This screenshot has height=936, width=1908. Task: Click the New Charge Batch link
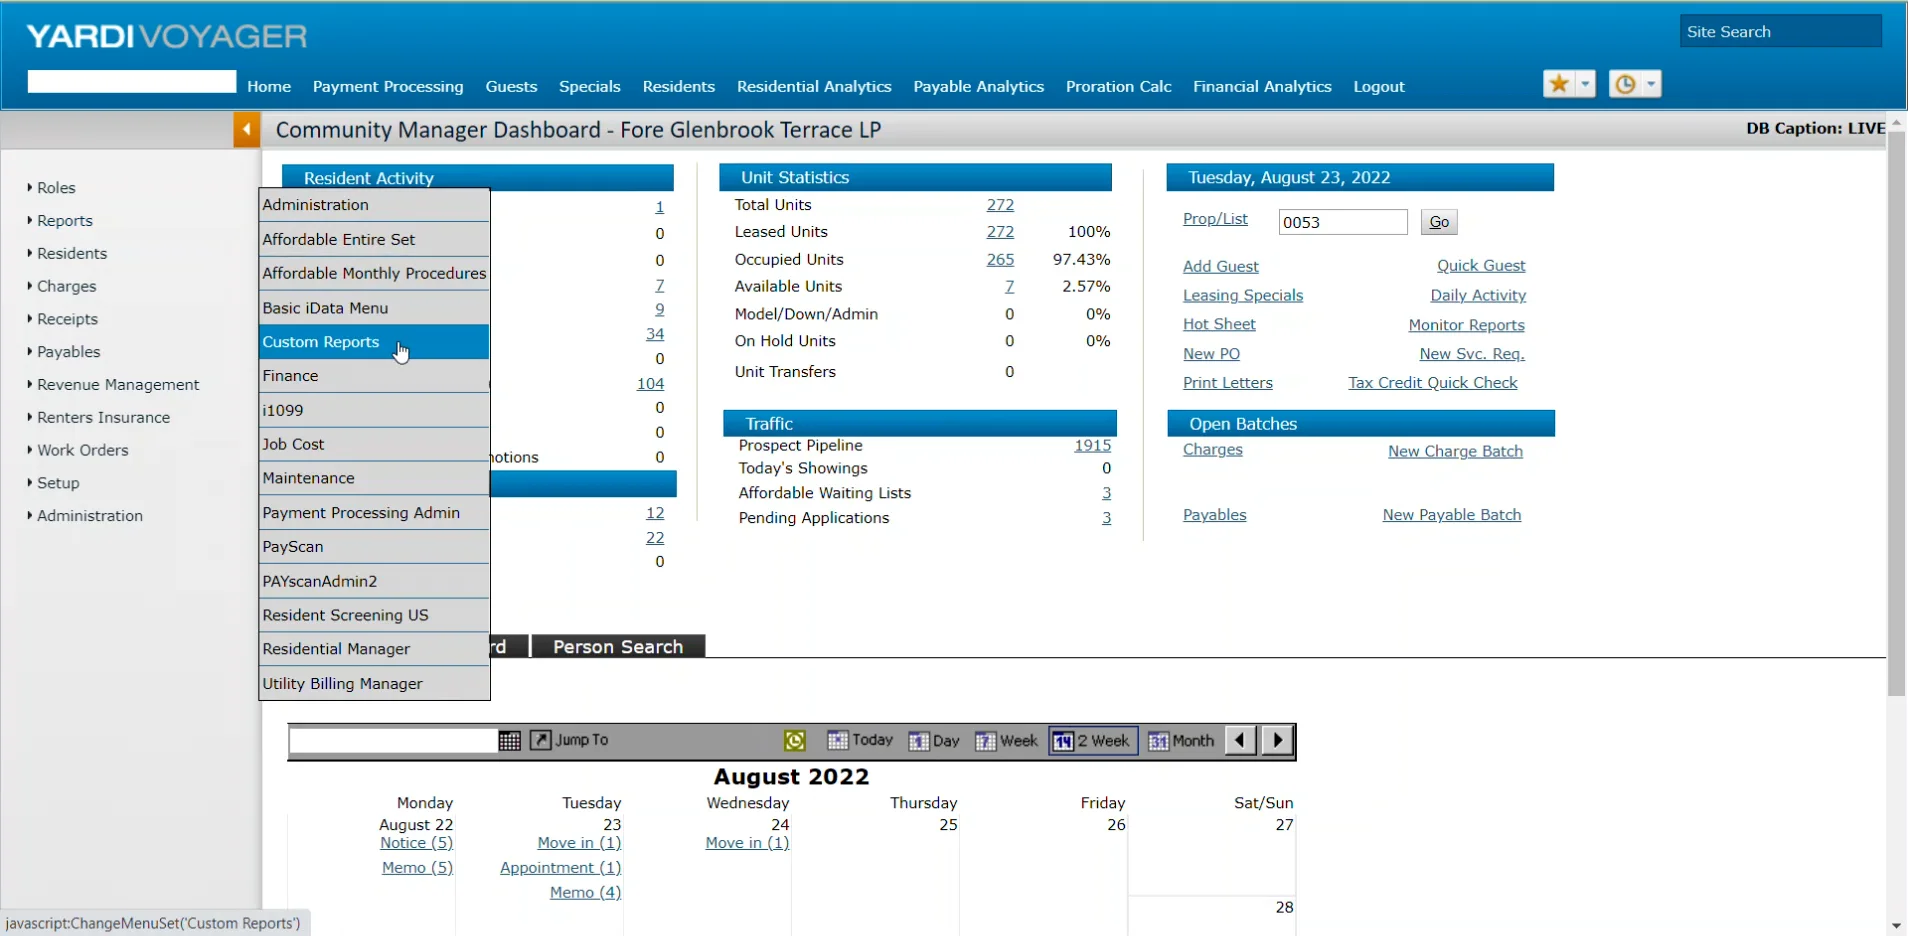click(x=1455, y=452)
